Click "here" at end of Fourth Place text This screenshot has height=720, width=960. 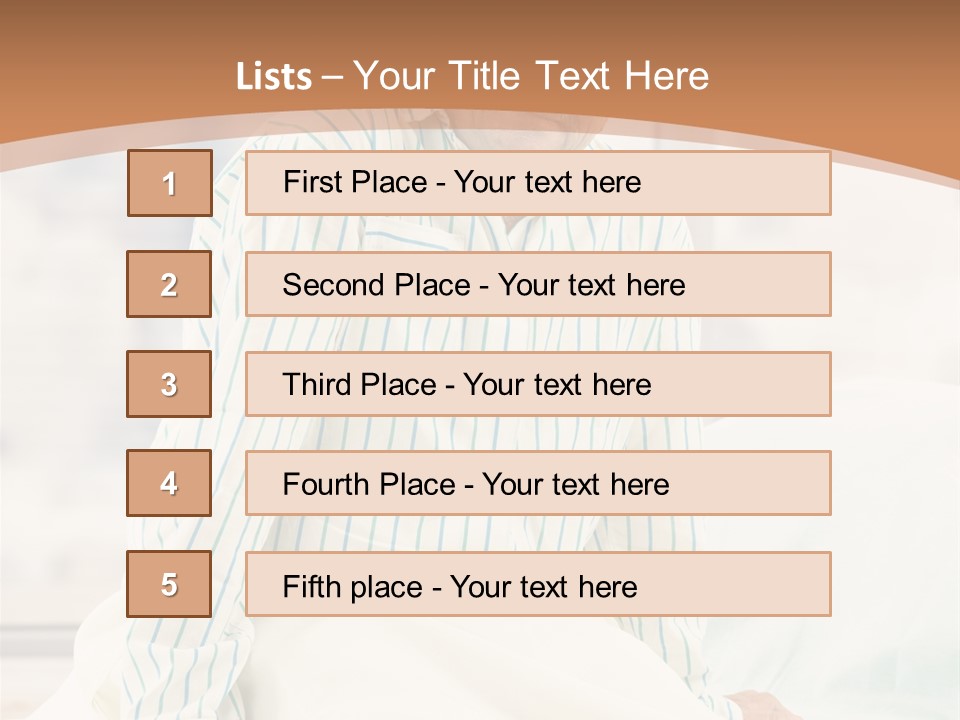639,485
